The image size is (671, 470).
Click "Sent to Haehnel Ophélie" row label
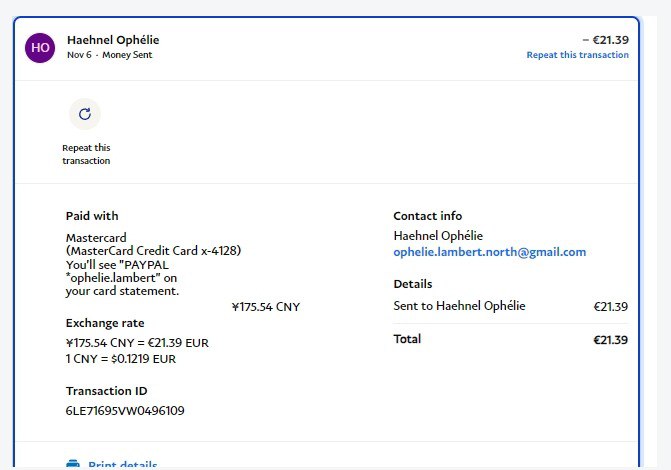(x=459, y=306)
